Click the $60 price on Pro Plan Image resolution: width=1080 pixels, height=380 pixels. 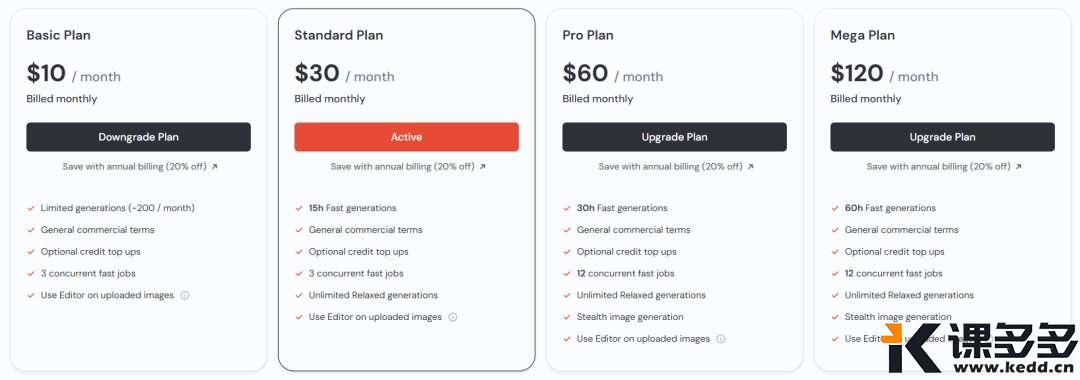pyautogui.click(x=585, y=73)
